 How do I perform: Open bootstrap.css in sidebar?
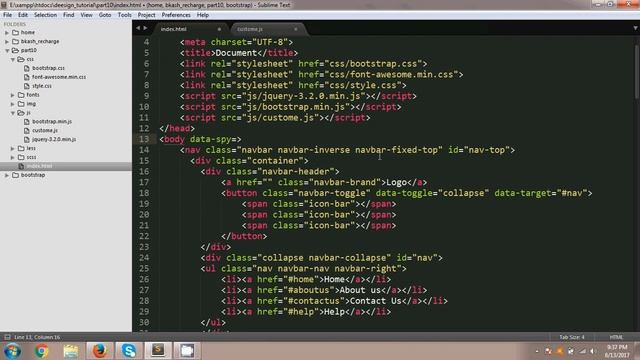[48, 68]
